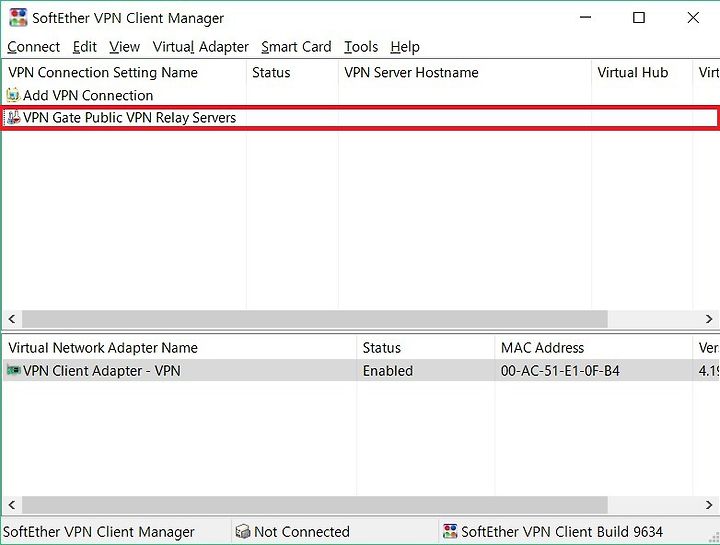Image resolution: width=720 pixels, height=545 pixels.
Task: Click the connections list horizontal scrollbar thumb
Action: (x=315, y=319)
